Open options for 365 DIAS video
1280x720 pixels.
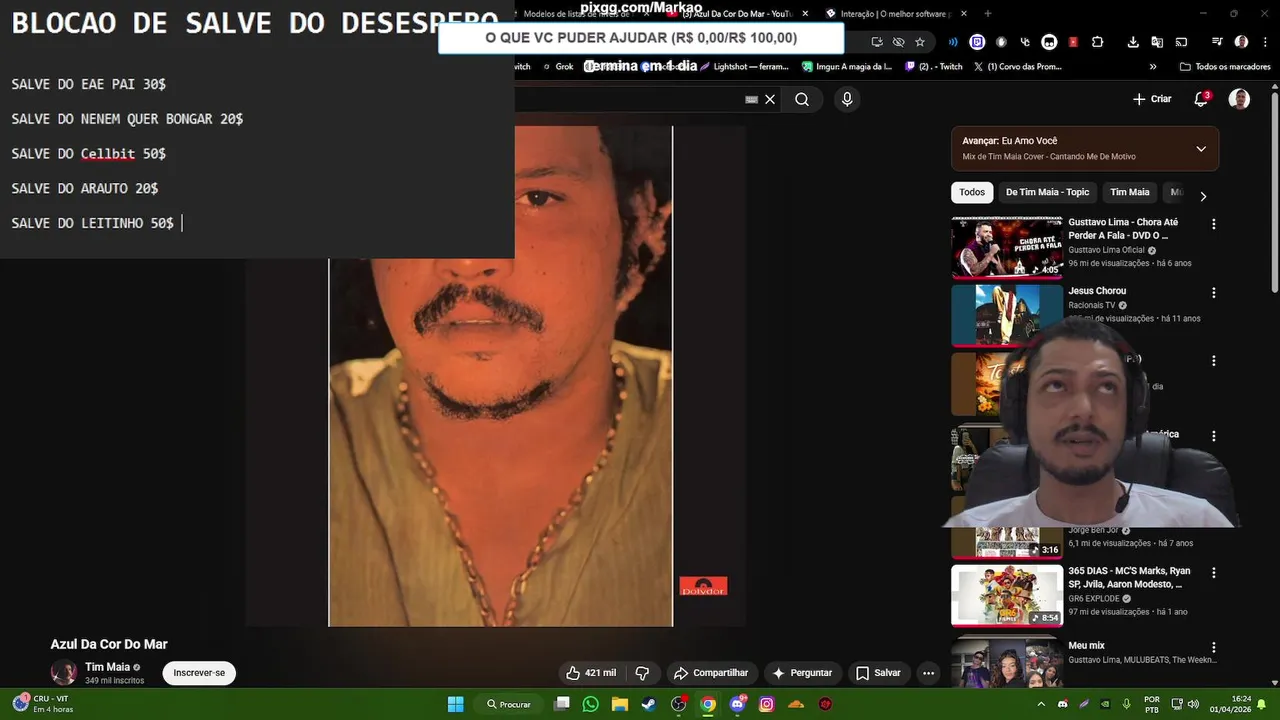pos(1214,573)
